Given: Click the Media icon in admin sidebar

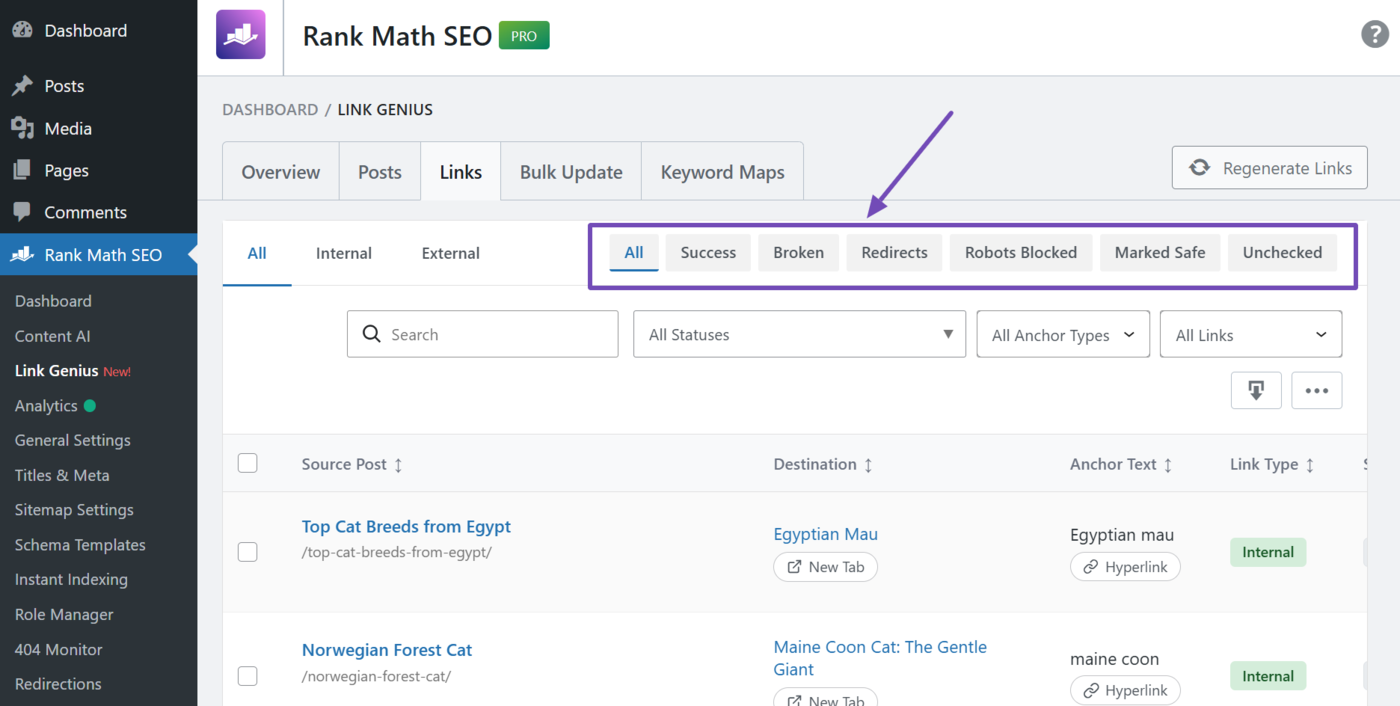Looking at the screenshot, I should coord(22,128).
